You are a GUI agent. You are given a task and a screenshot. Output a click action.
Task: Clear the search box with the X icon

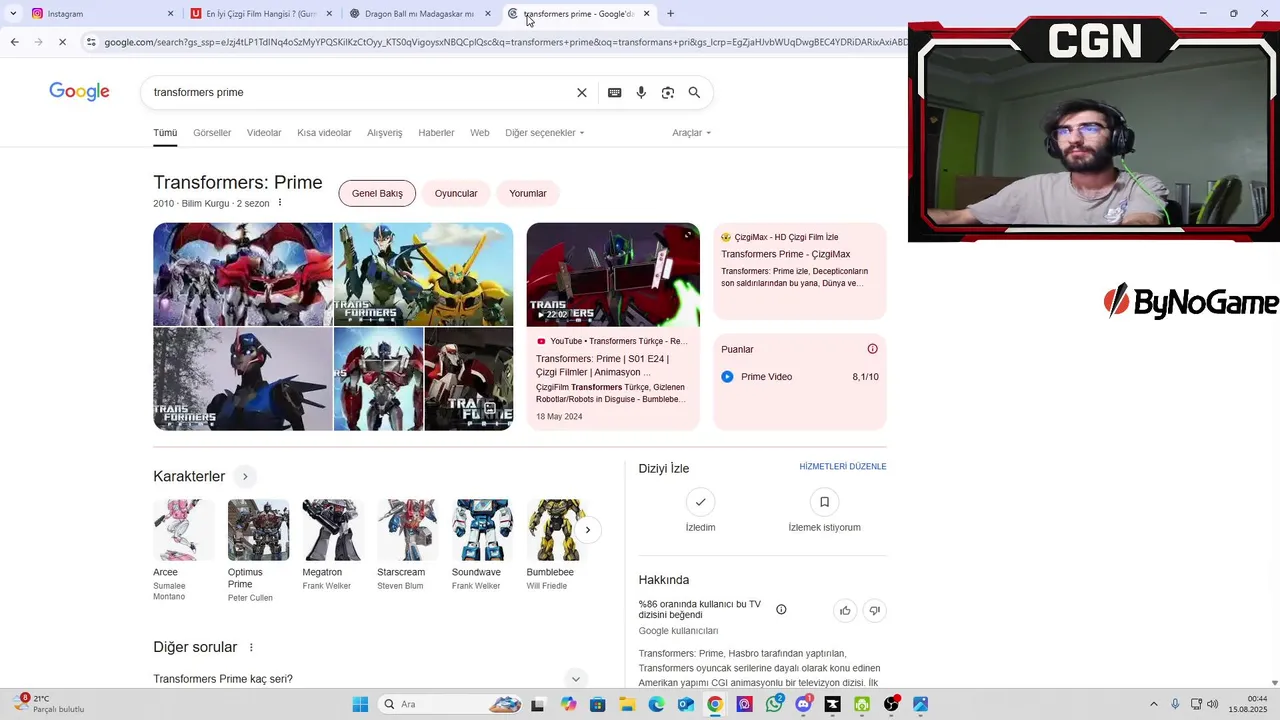(582, 93)
